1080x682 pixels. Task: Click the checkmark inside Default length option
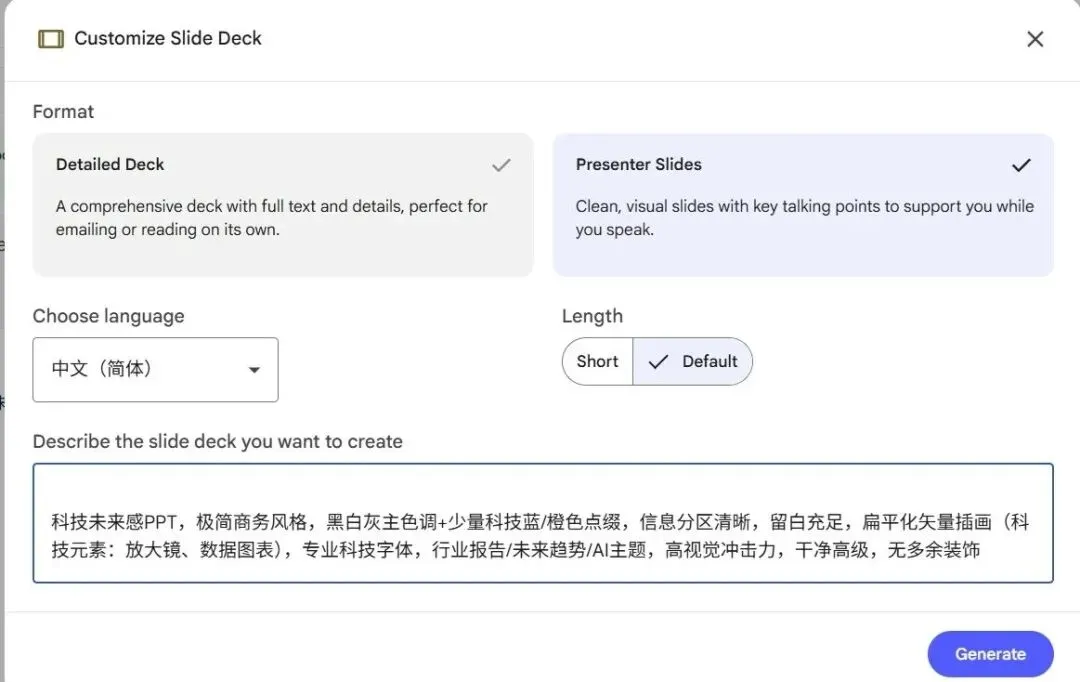pos(658,362)
